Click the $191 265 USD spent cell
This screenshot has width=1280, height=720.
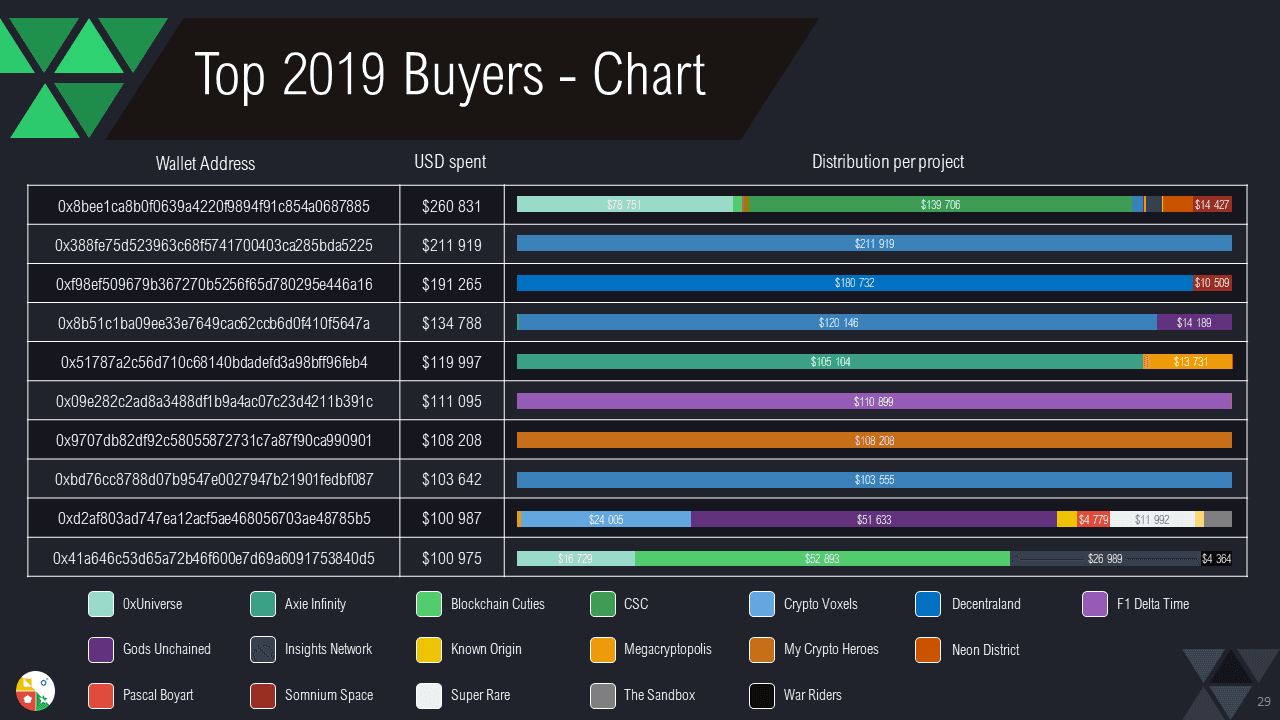452,284
